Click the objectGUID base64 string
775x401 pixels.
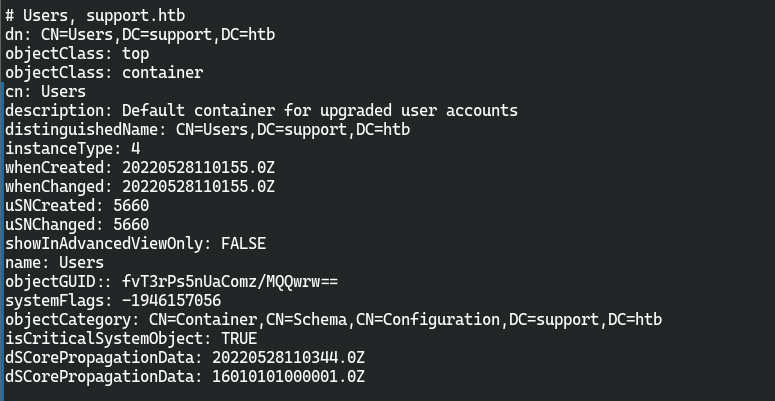pyautogui.click(x=230, y=282)
